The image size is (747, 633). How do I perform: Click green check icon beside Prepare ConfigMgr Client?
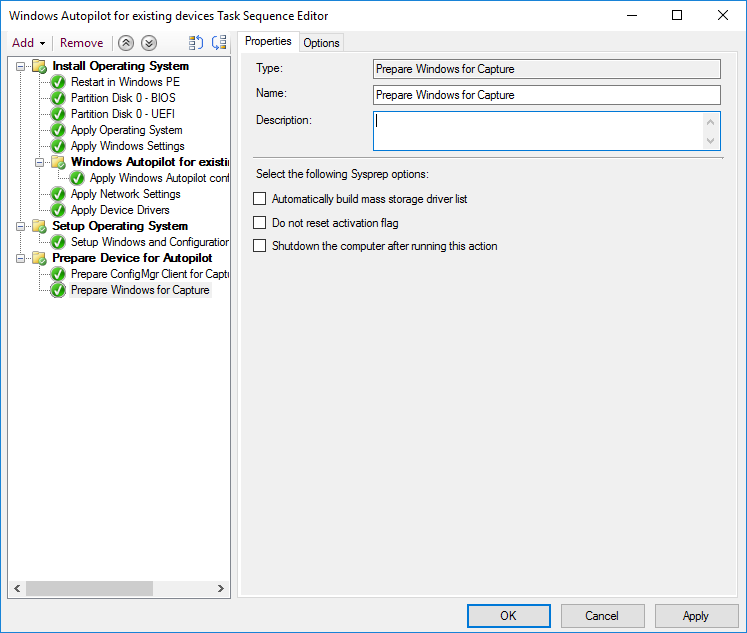[x=58, y=274]
